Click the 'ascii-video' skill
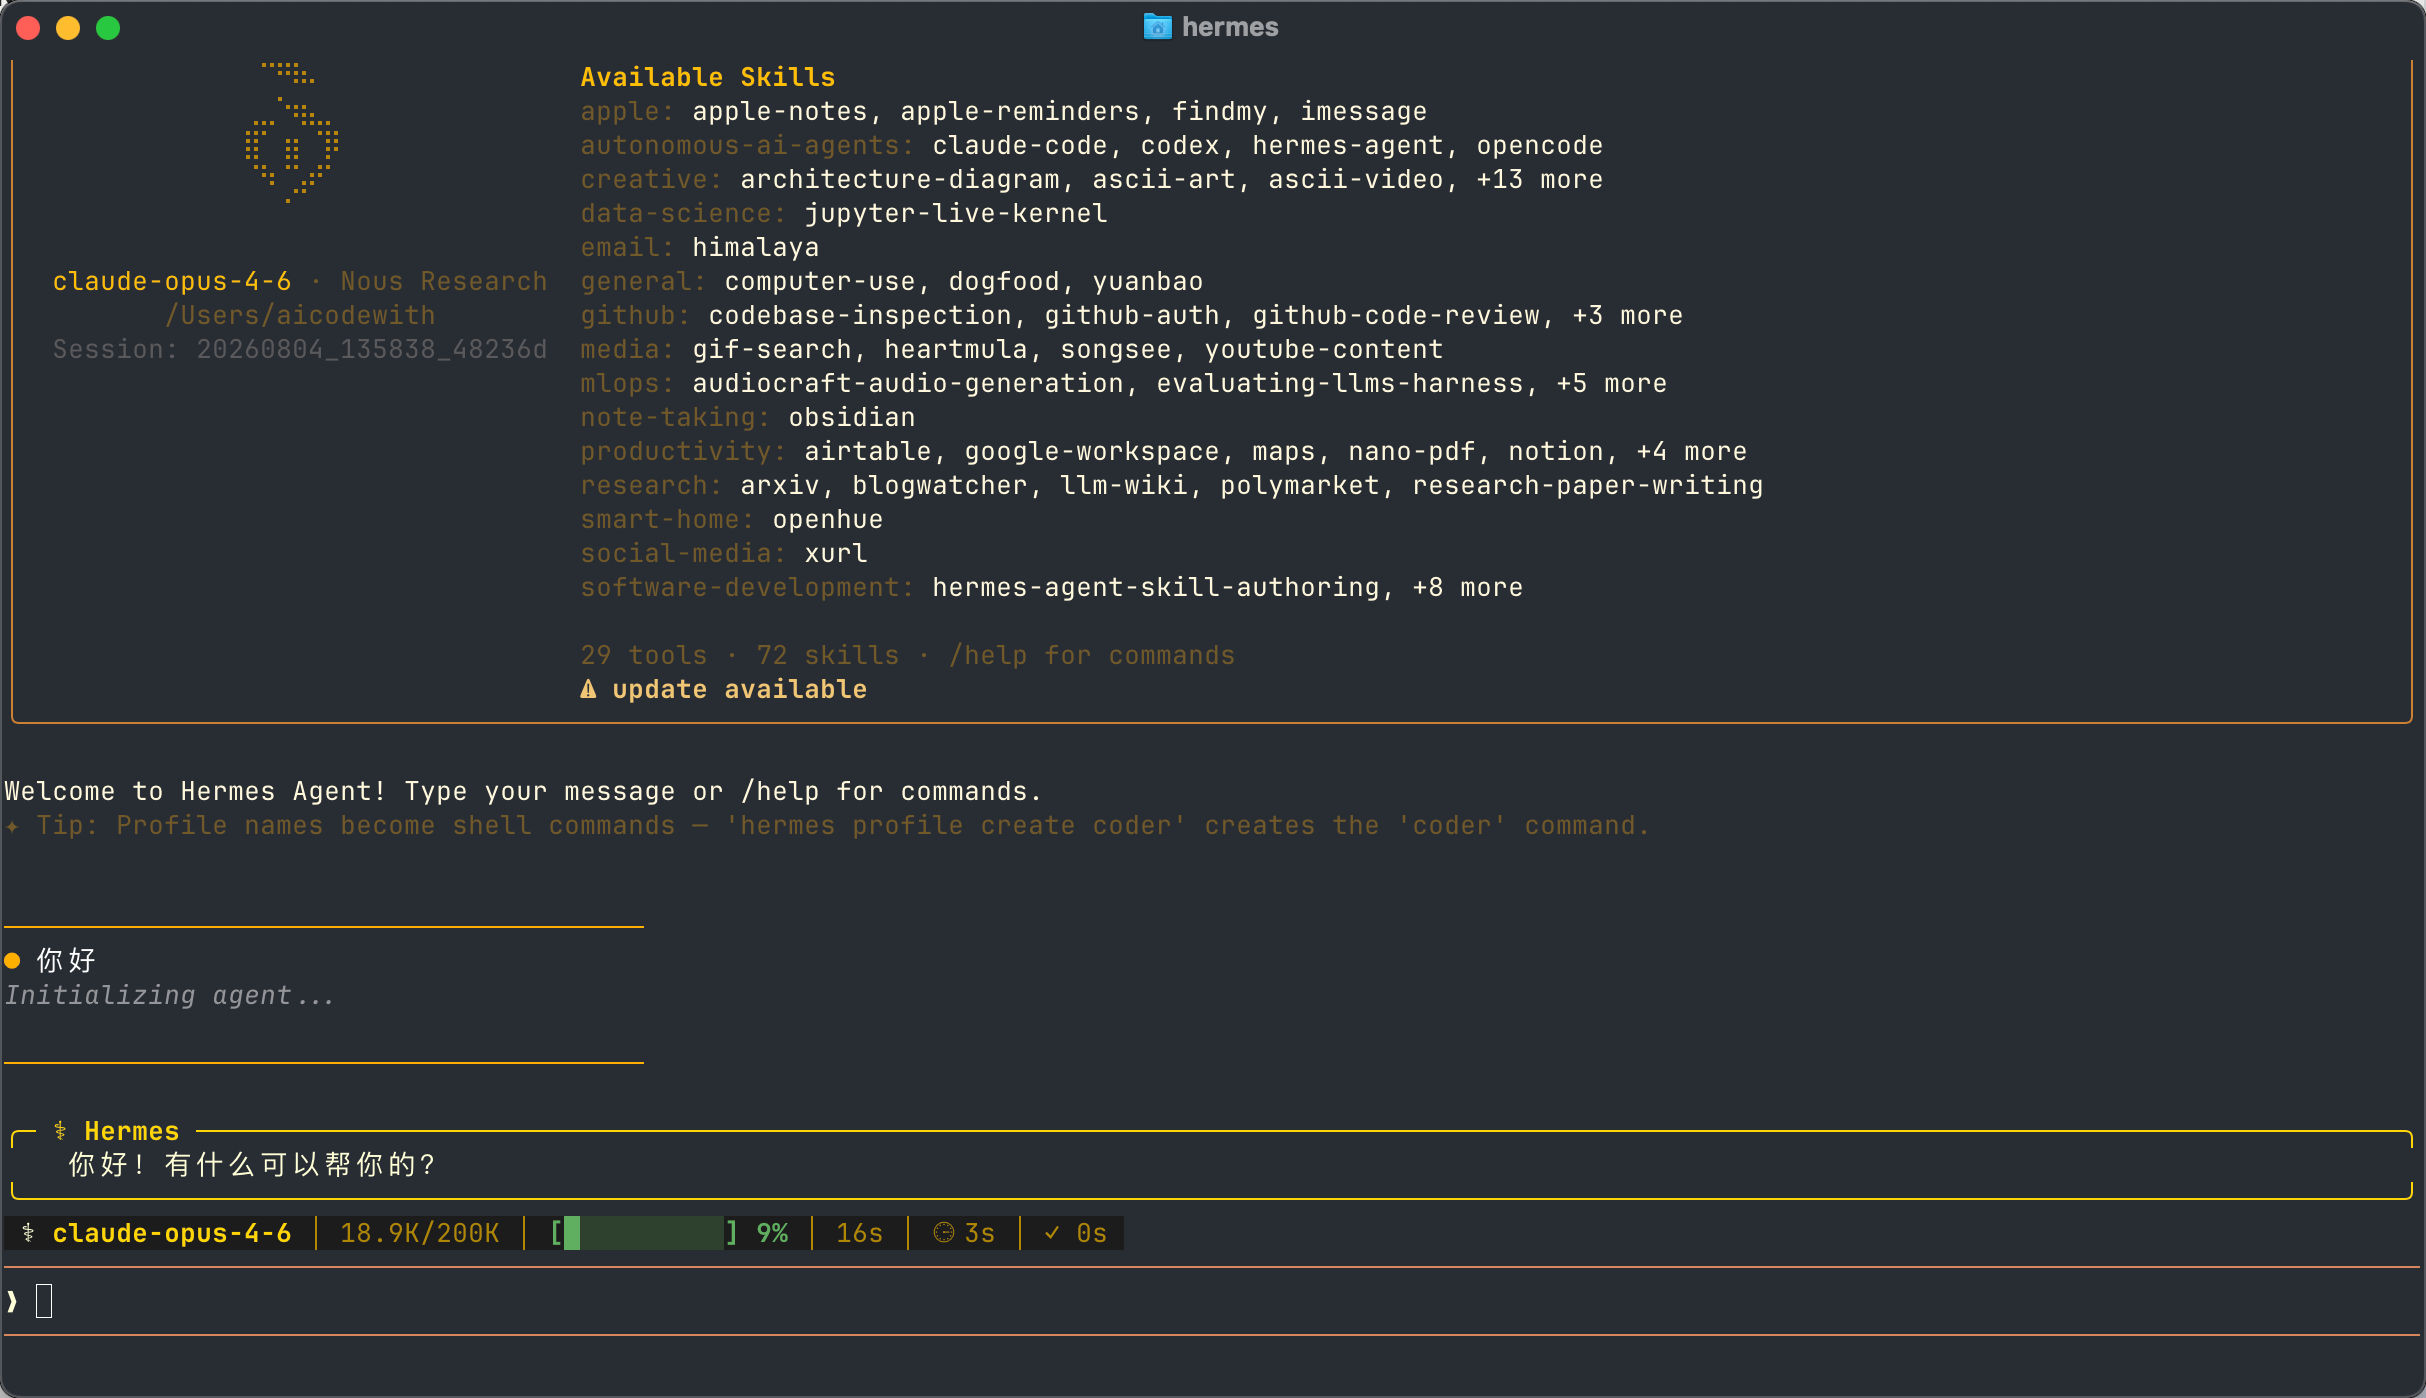 [x=1355, y=179]
